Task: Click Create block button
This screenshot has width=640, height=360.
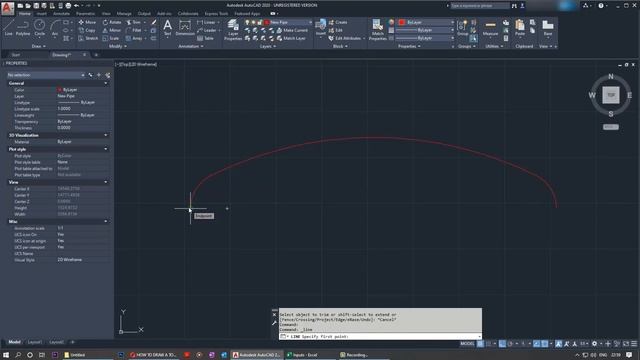Action: tap(338, 22)
